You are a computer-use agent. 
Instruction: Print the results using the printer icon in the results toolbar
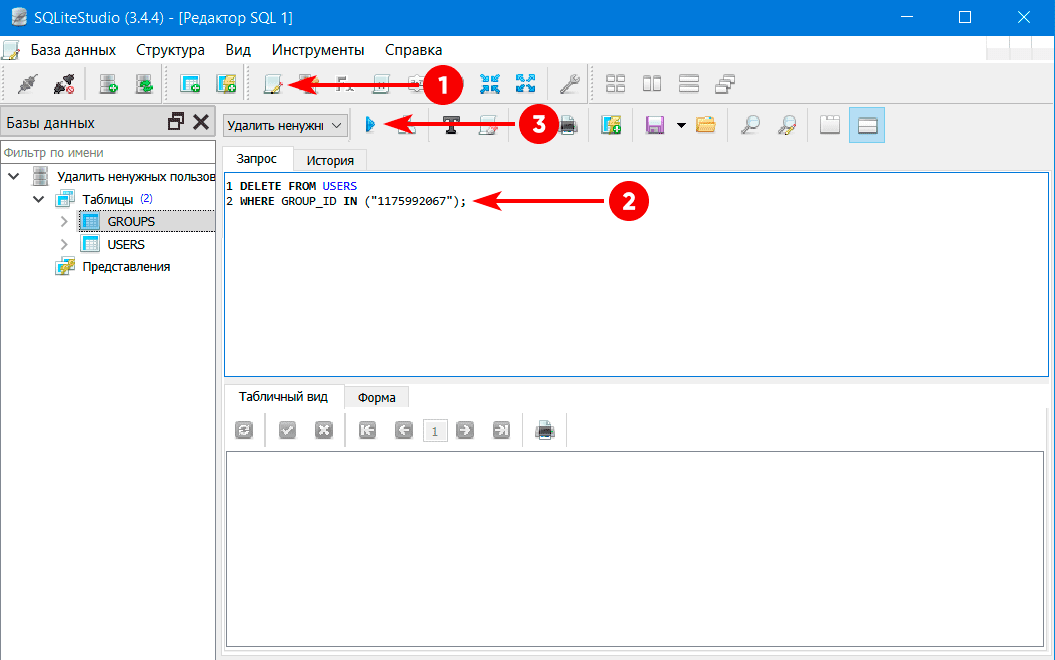coord(544,430)
